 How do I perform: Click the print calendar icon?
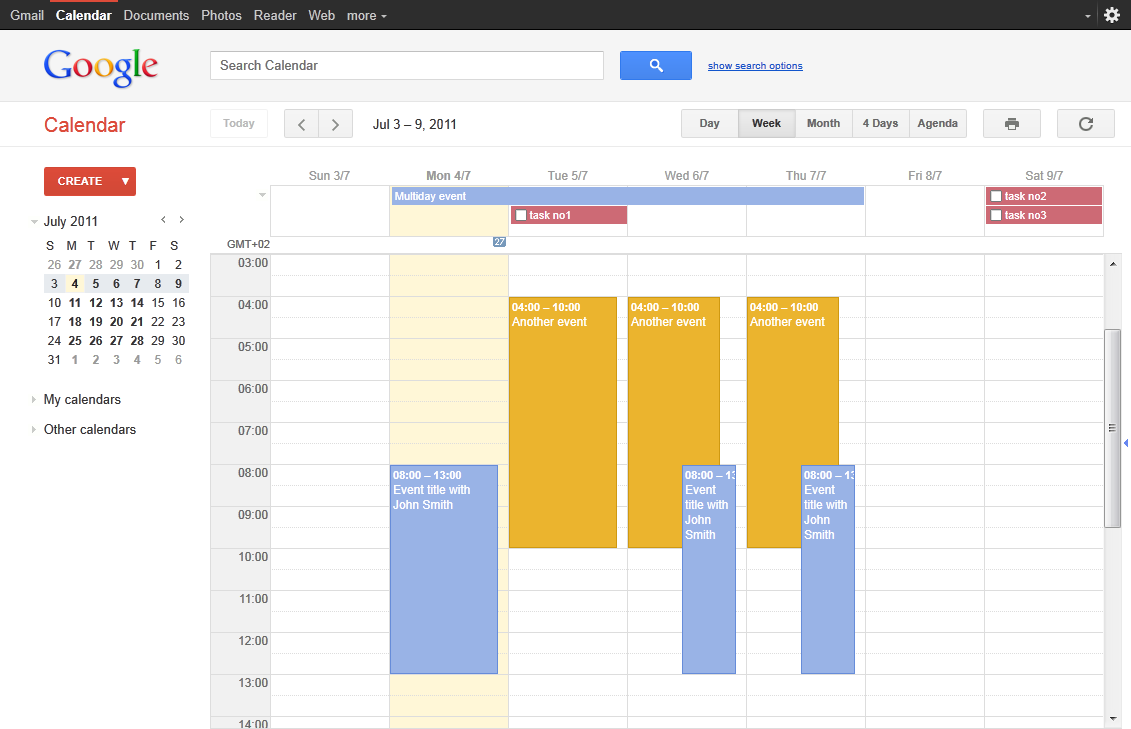1011,123
